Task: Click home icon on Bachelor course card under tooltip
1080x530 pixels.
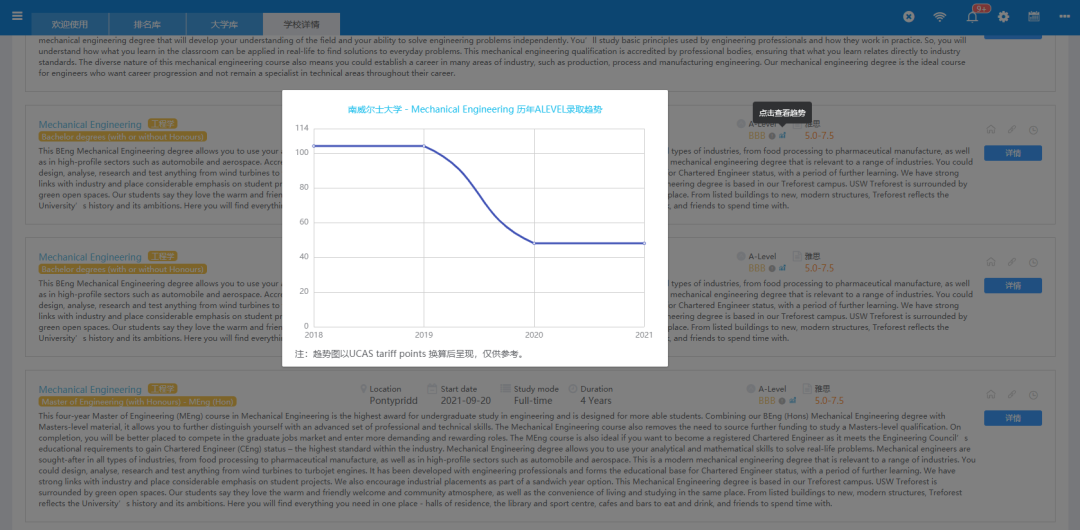Action: pos(991,130)
